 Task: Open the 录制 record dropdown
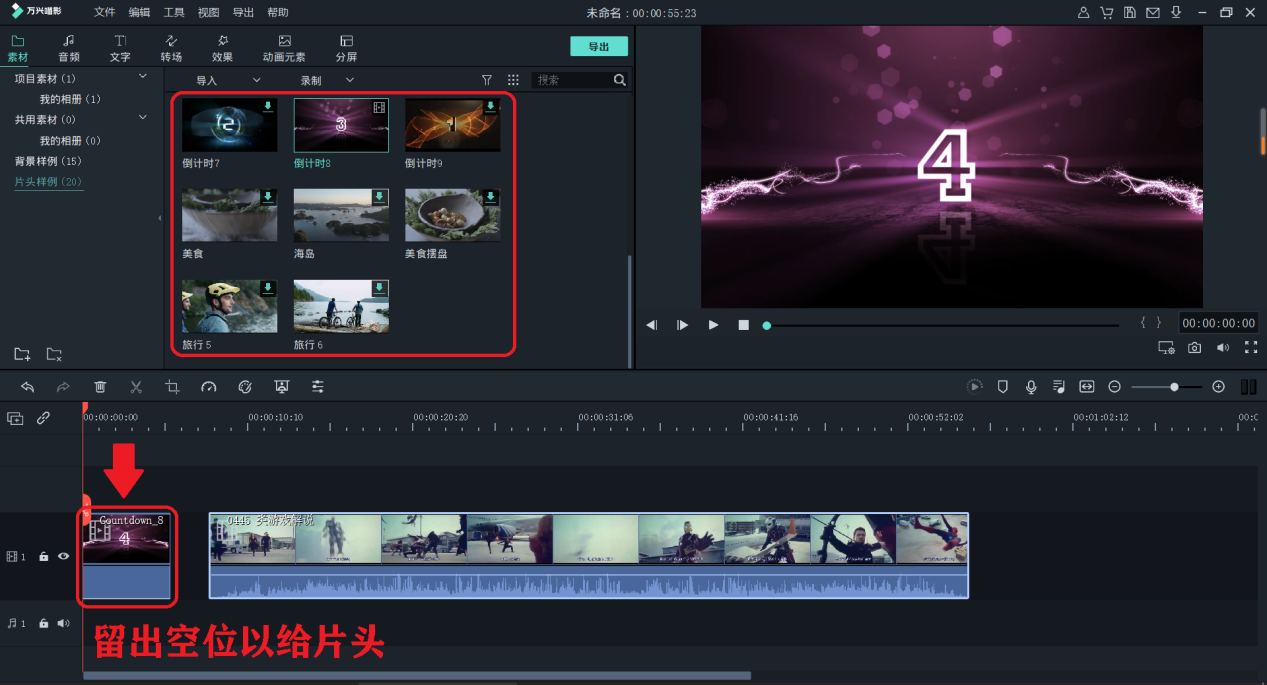coord(327,80)
